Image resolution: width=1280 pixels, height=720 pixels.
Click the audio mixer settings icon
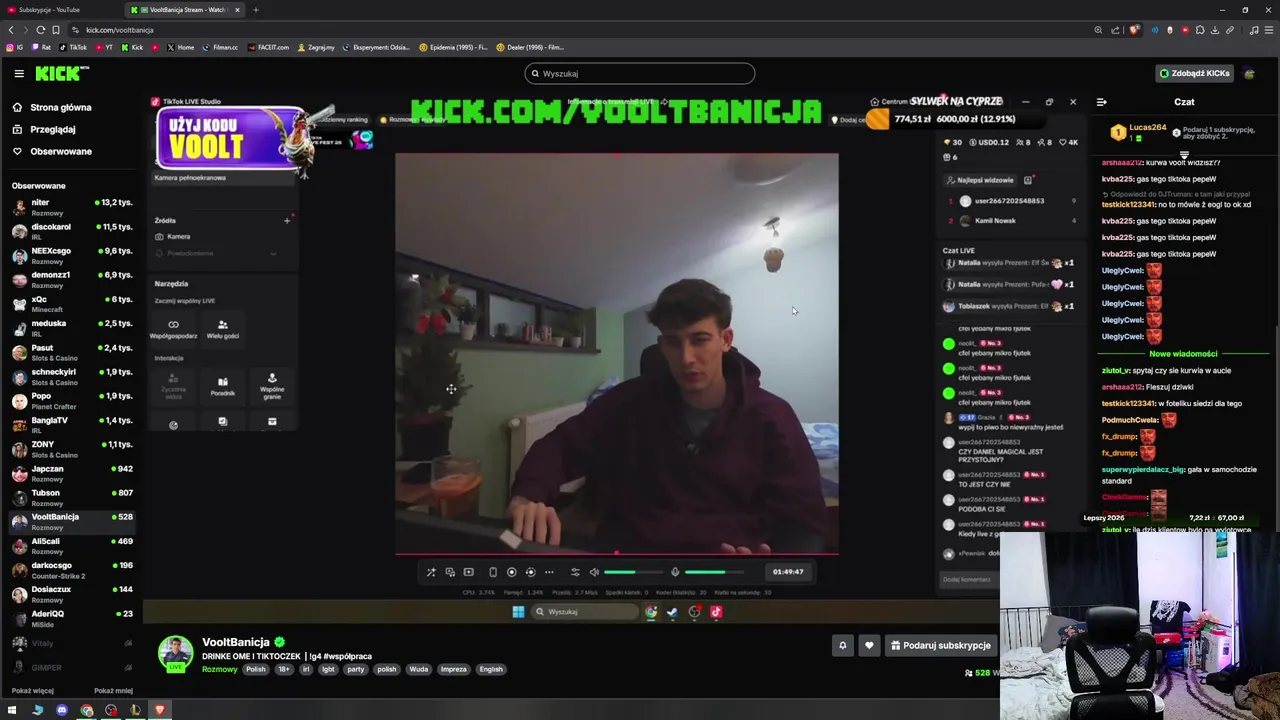(574, 572)
